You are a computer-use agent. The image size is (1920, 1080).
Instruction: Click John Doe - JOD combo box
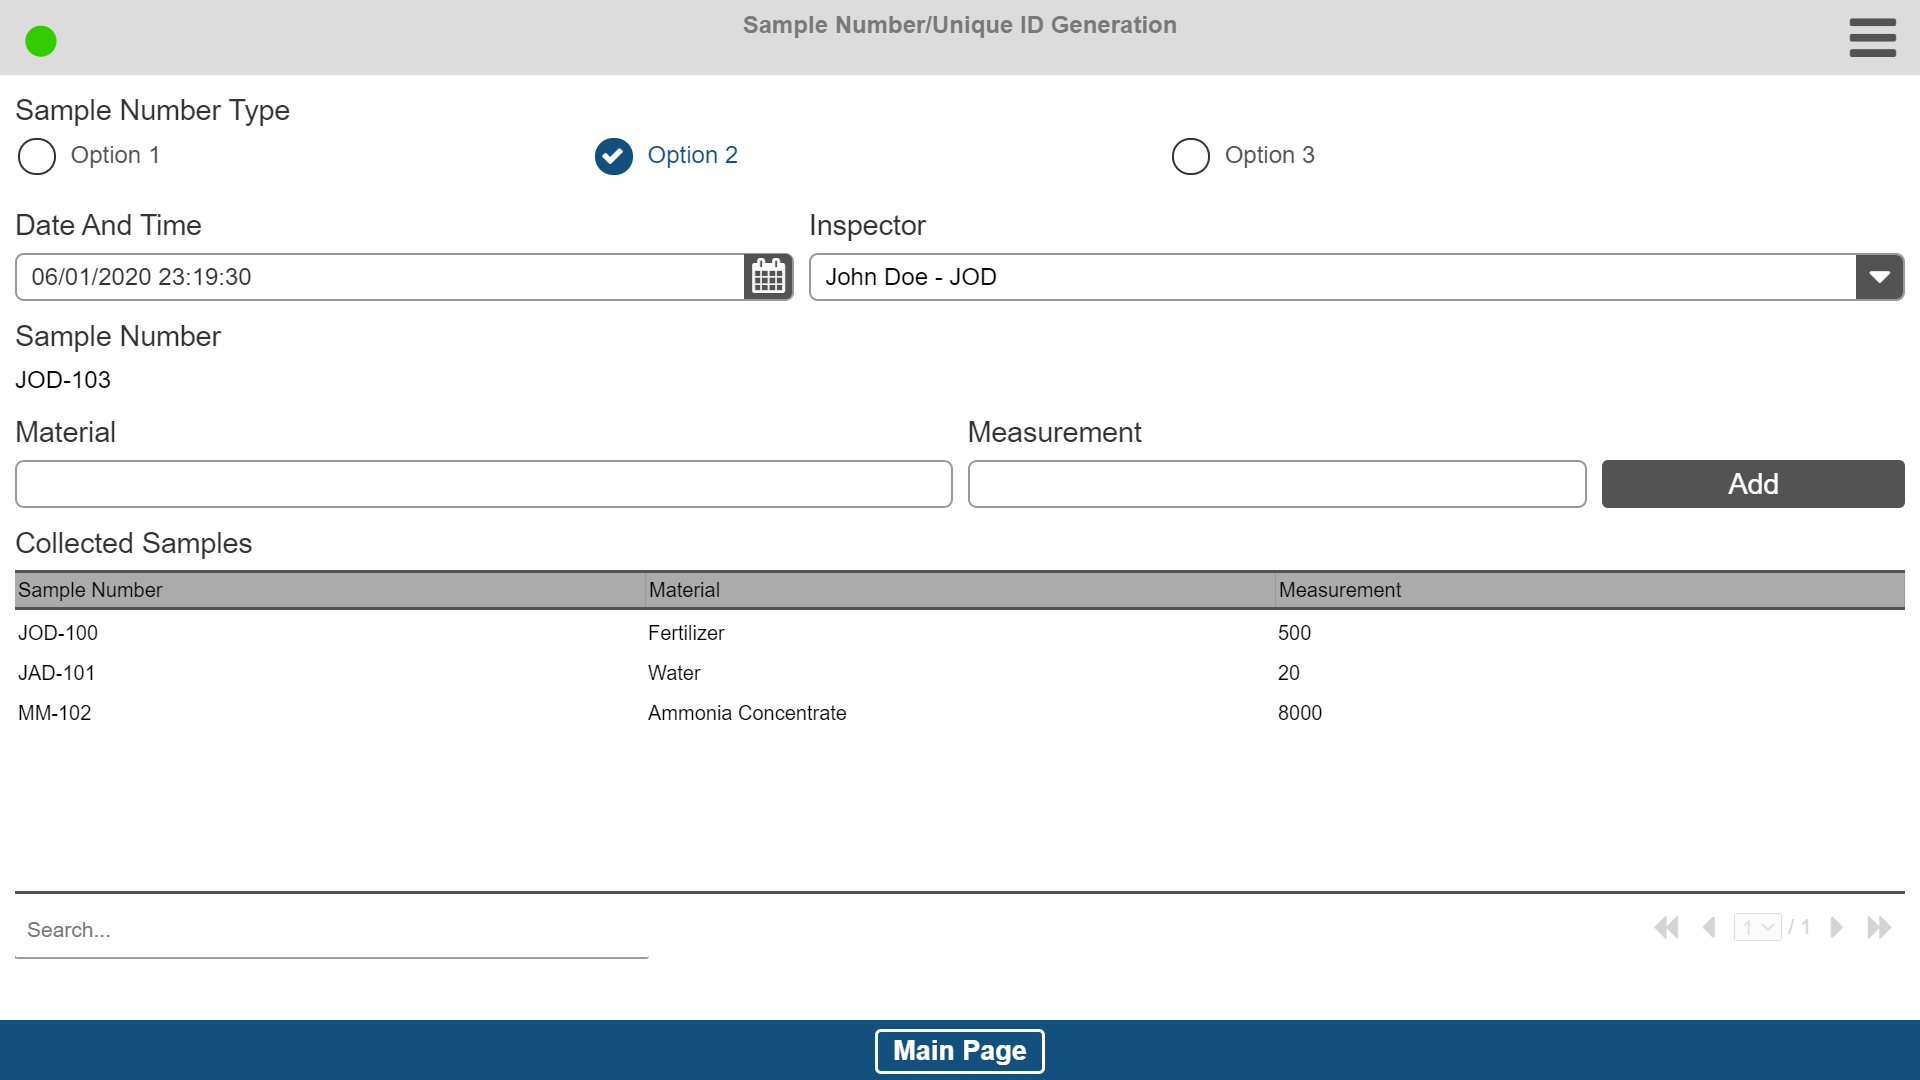[x=1332, y=277]
